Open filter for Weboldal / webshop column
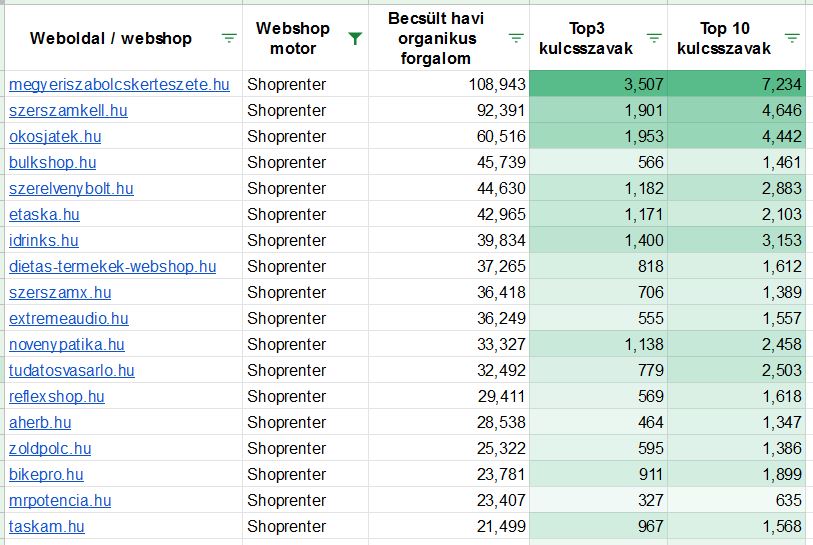The width and height of the screenshot is (813, 545). coord(229,38)
